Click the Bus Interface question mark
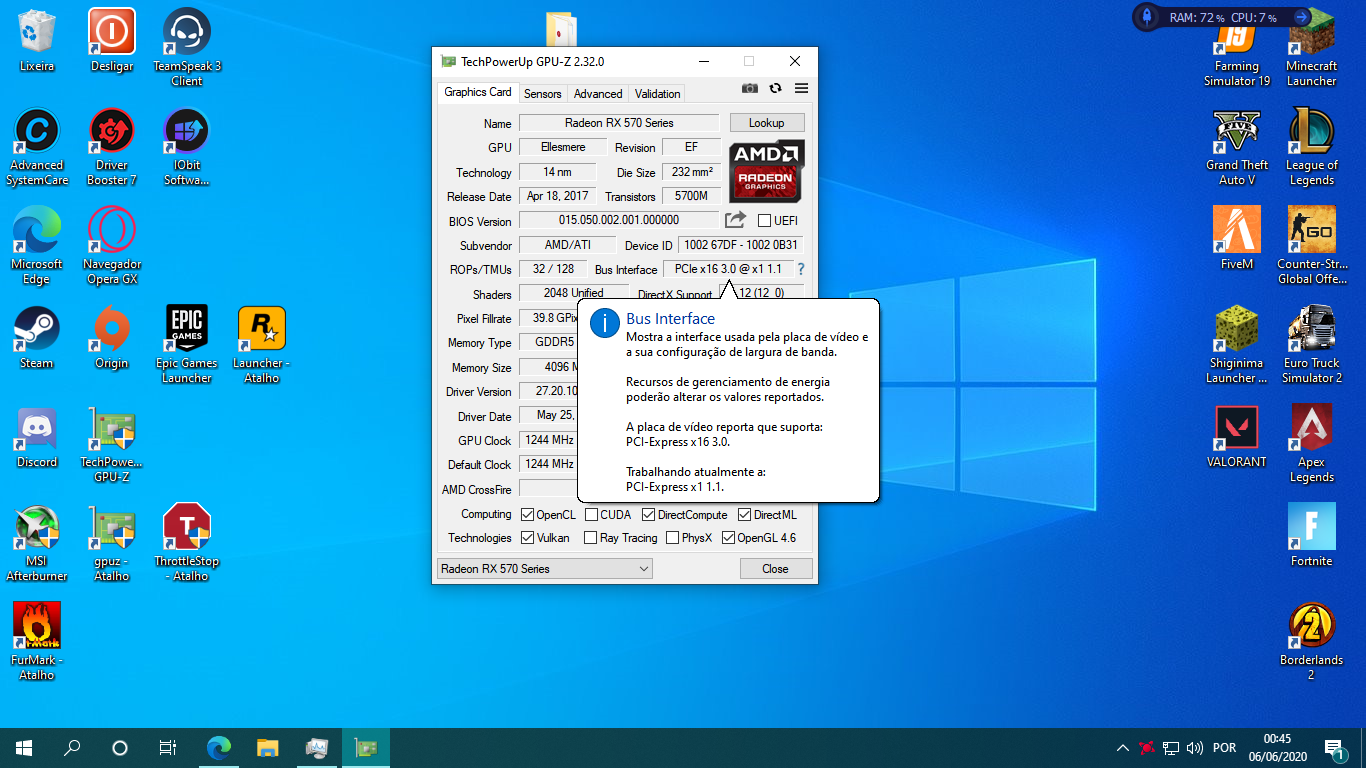 tap(801, 269)
